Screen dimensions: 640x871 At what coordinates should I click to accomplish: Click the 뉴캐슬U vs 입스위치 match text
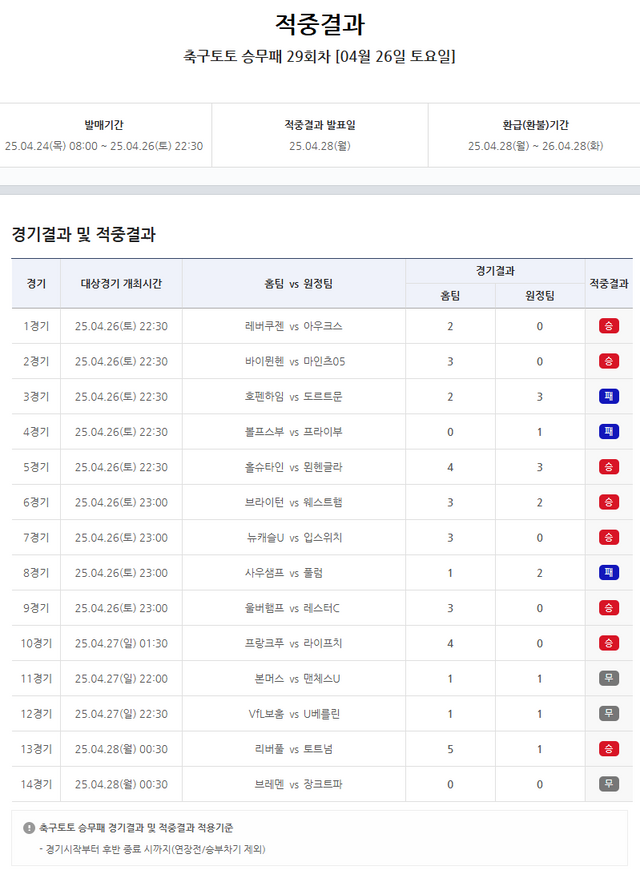pyautogui.click(x=293, y=538)
